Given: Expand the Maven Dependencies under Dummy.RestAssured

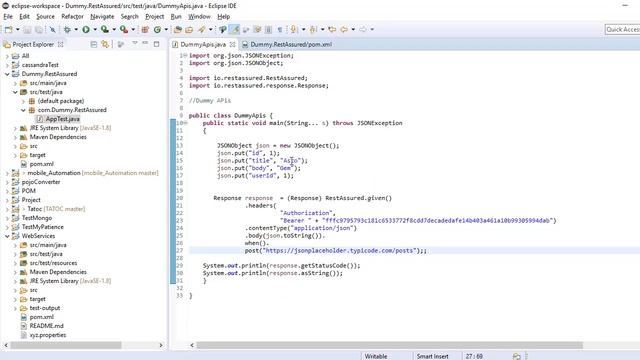Looking at the screenshot, I should [x=15, y=137].
